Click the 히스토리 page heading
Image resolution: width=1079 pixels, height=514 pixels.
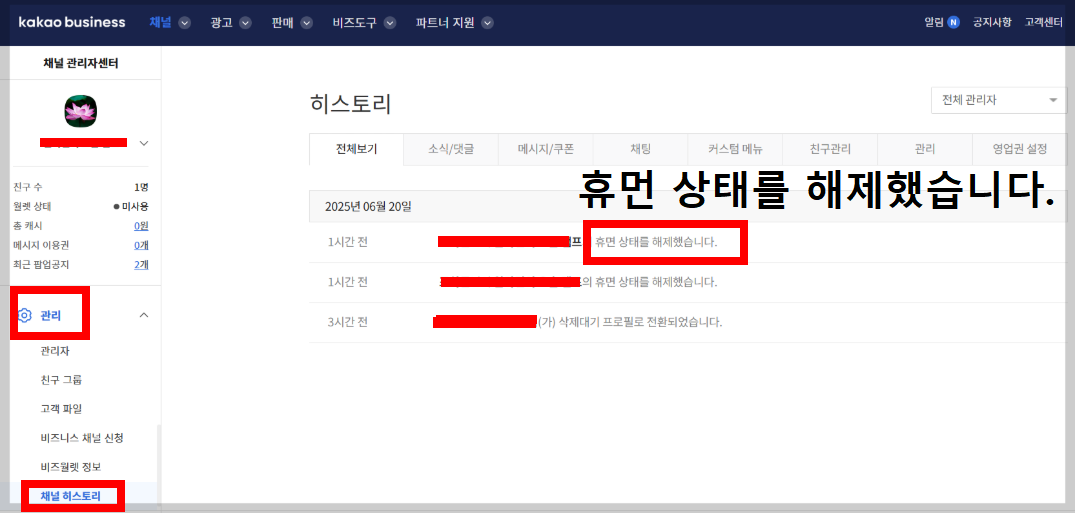[351, 105]
